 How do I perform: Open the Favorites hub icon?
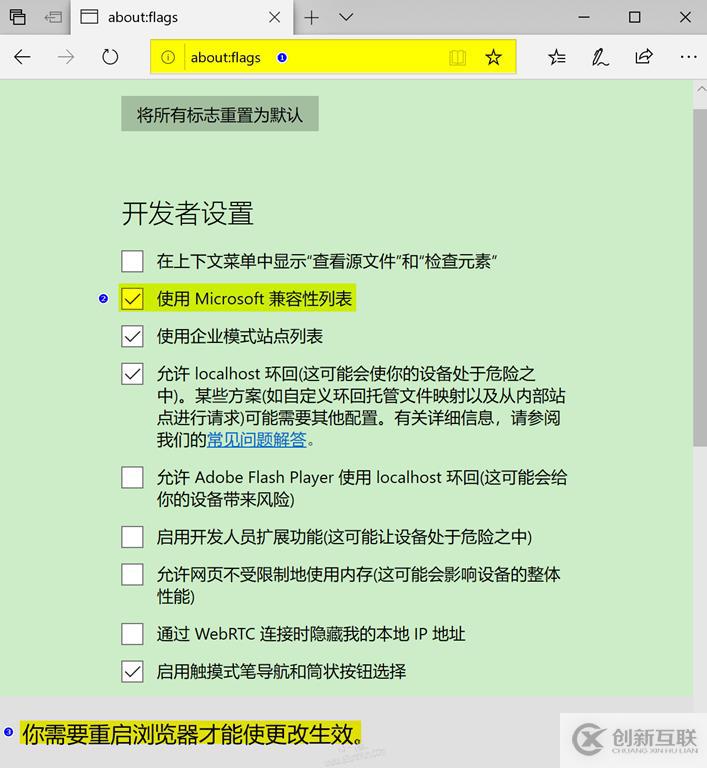[x=557, y=57]
